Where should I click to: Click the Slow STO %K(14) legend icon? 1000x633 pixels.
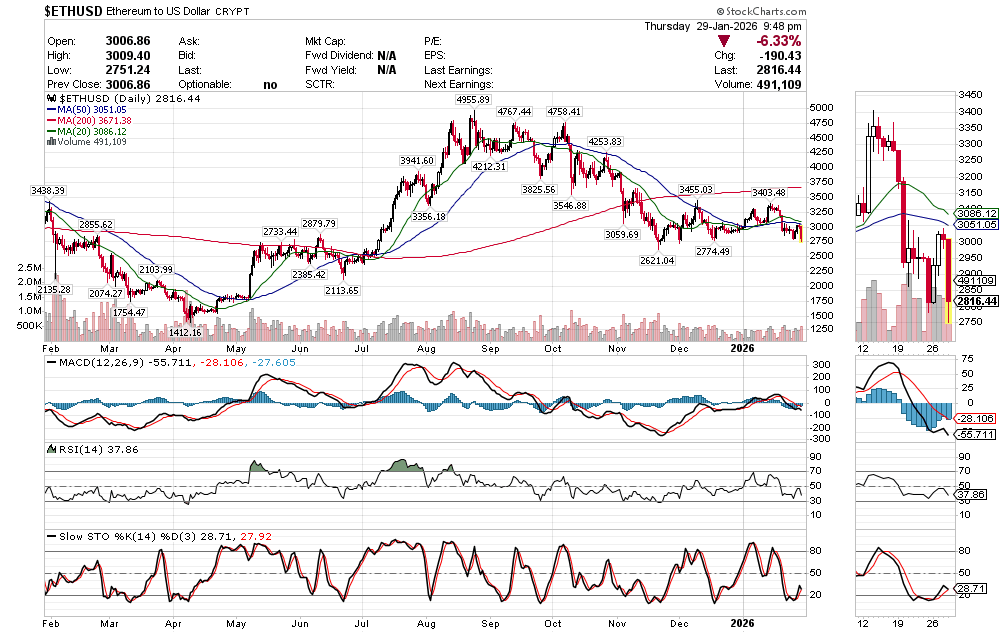[x=52, y=536]
